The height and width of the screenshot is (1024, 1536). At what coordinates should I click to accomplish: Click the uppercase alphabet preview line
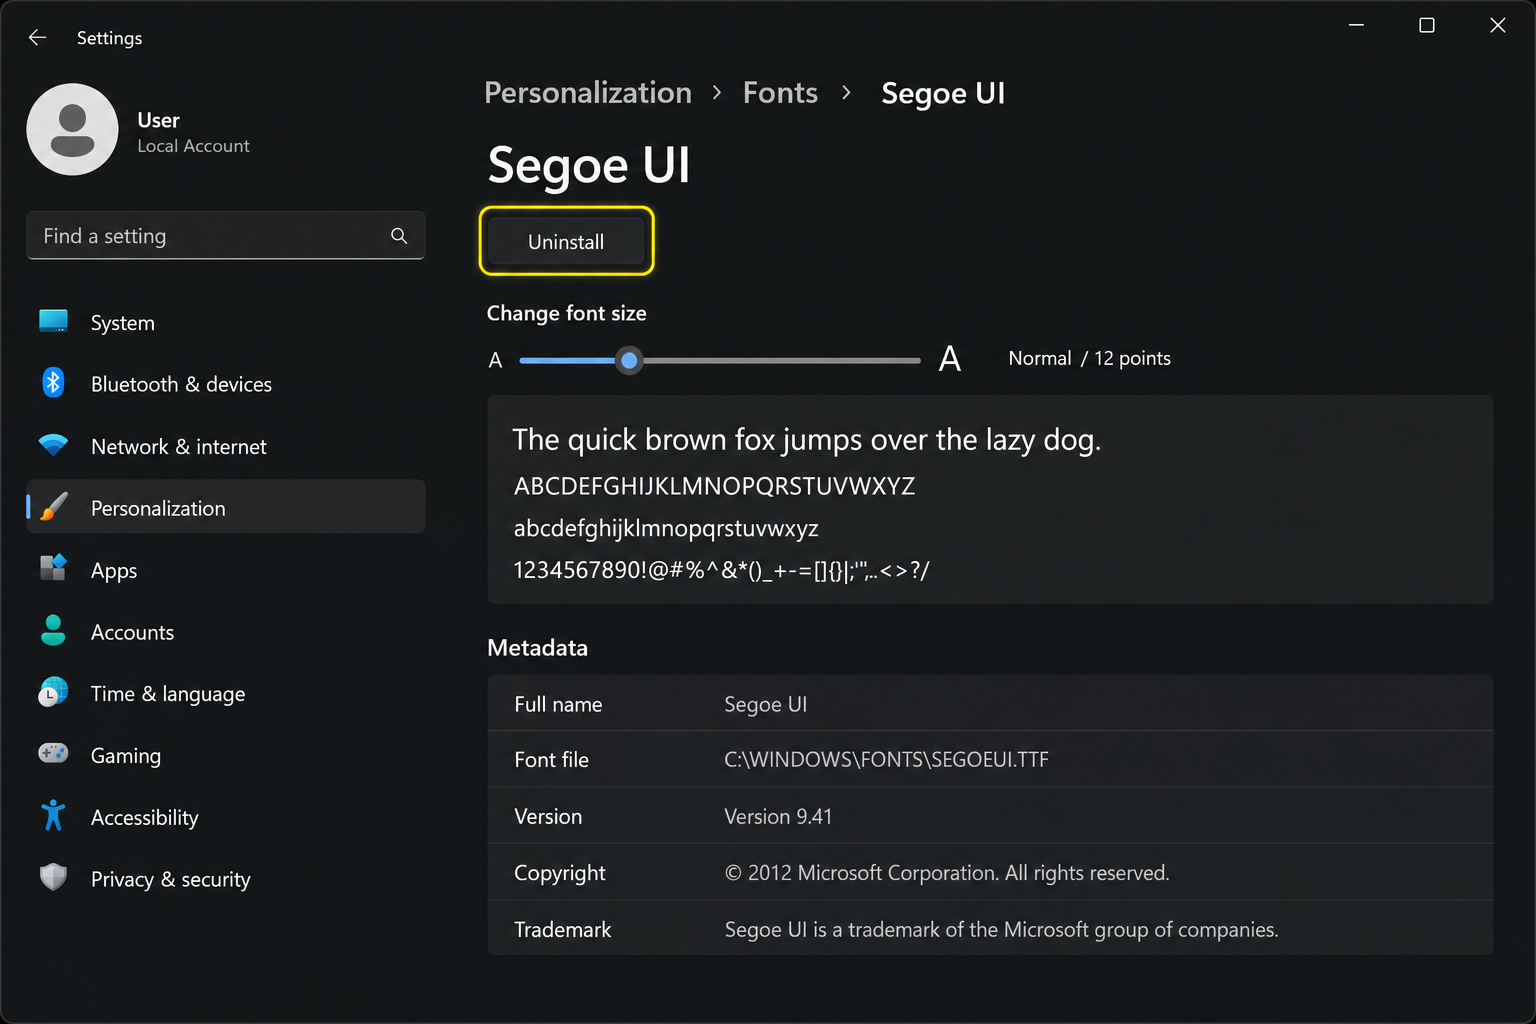point(714,486)
